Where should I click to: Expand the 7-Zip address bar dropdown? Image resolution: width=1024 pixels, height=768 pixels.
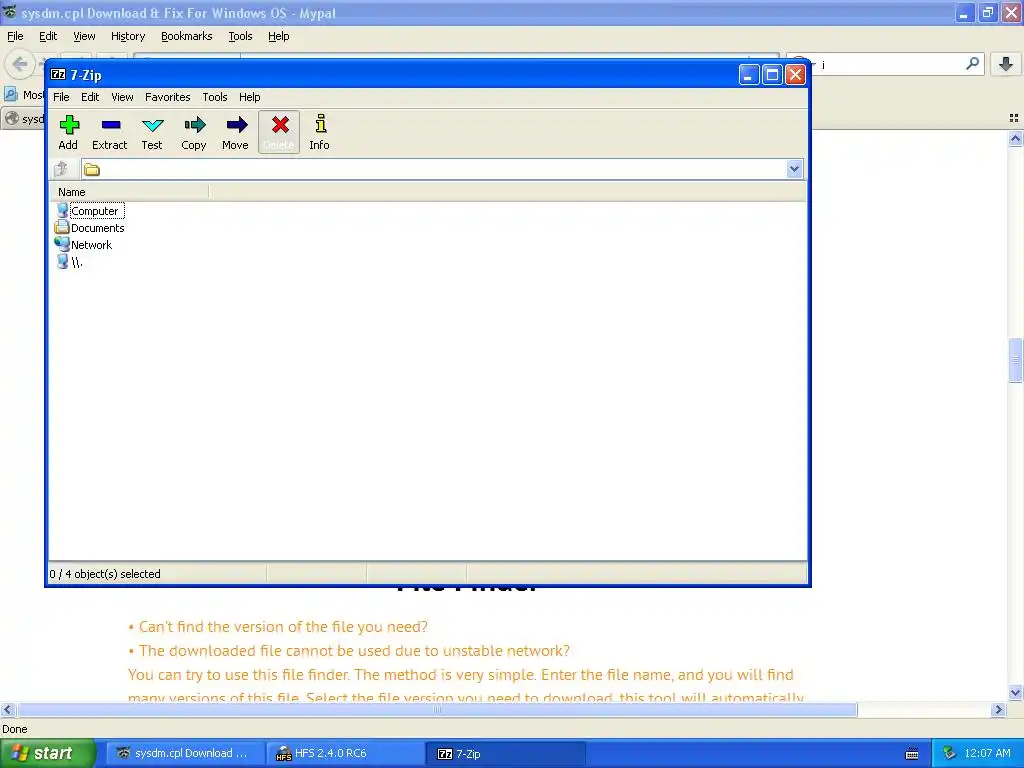point(794,169)
